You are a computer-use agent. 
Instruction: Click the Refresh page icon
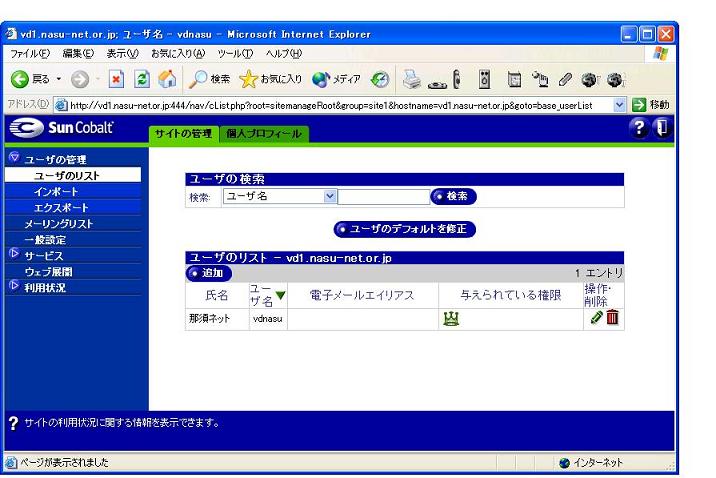pyautogui.click(x=142, y=79)
